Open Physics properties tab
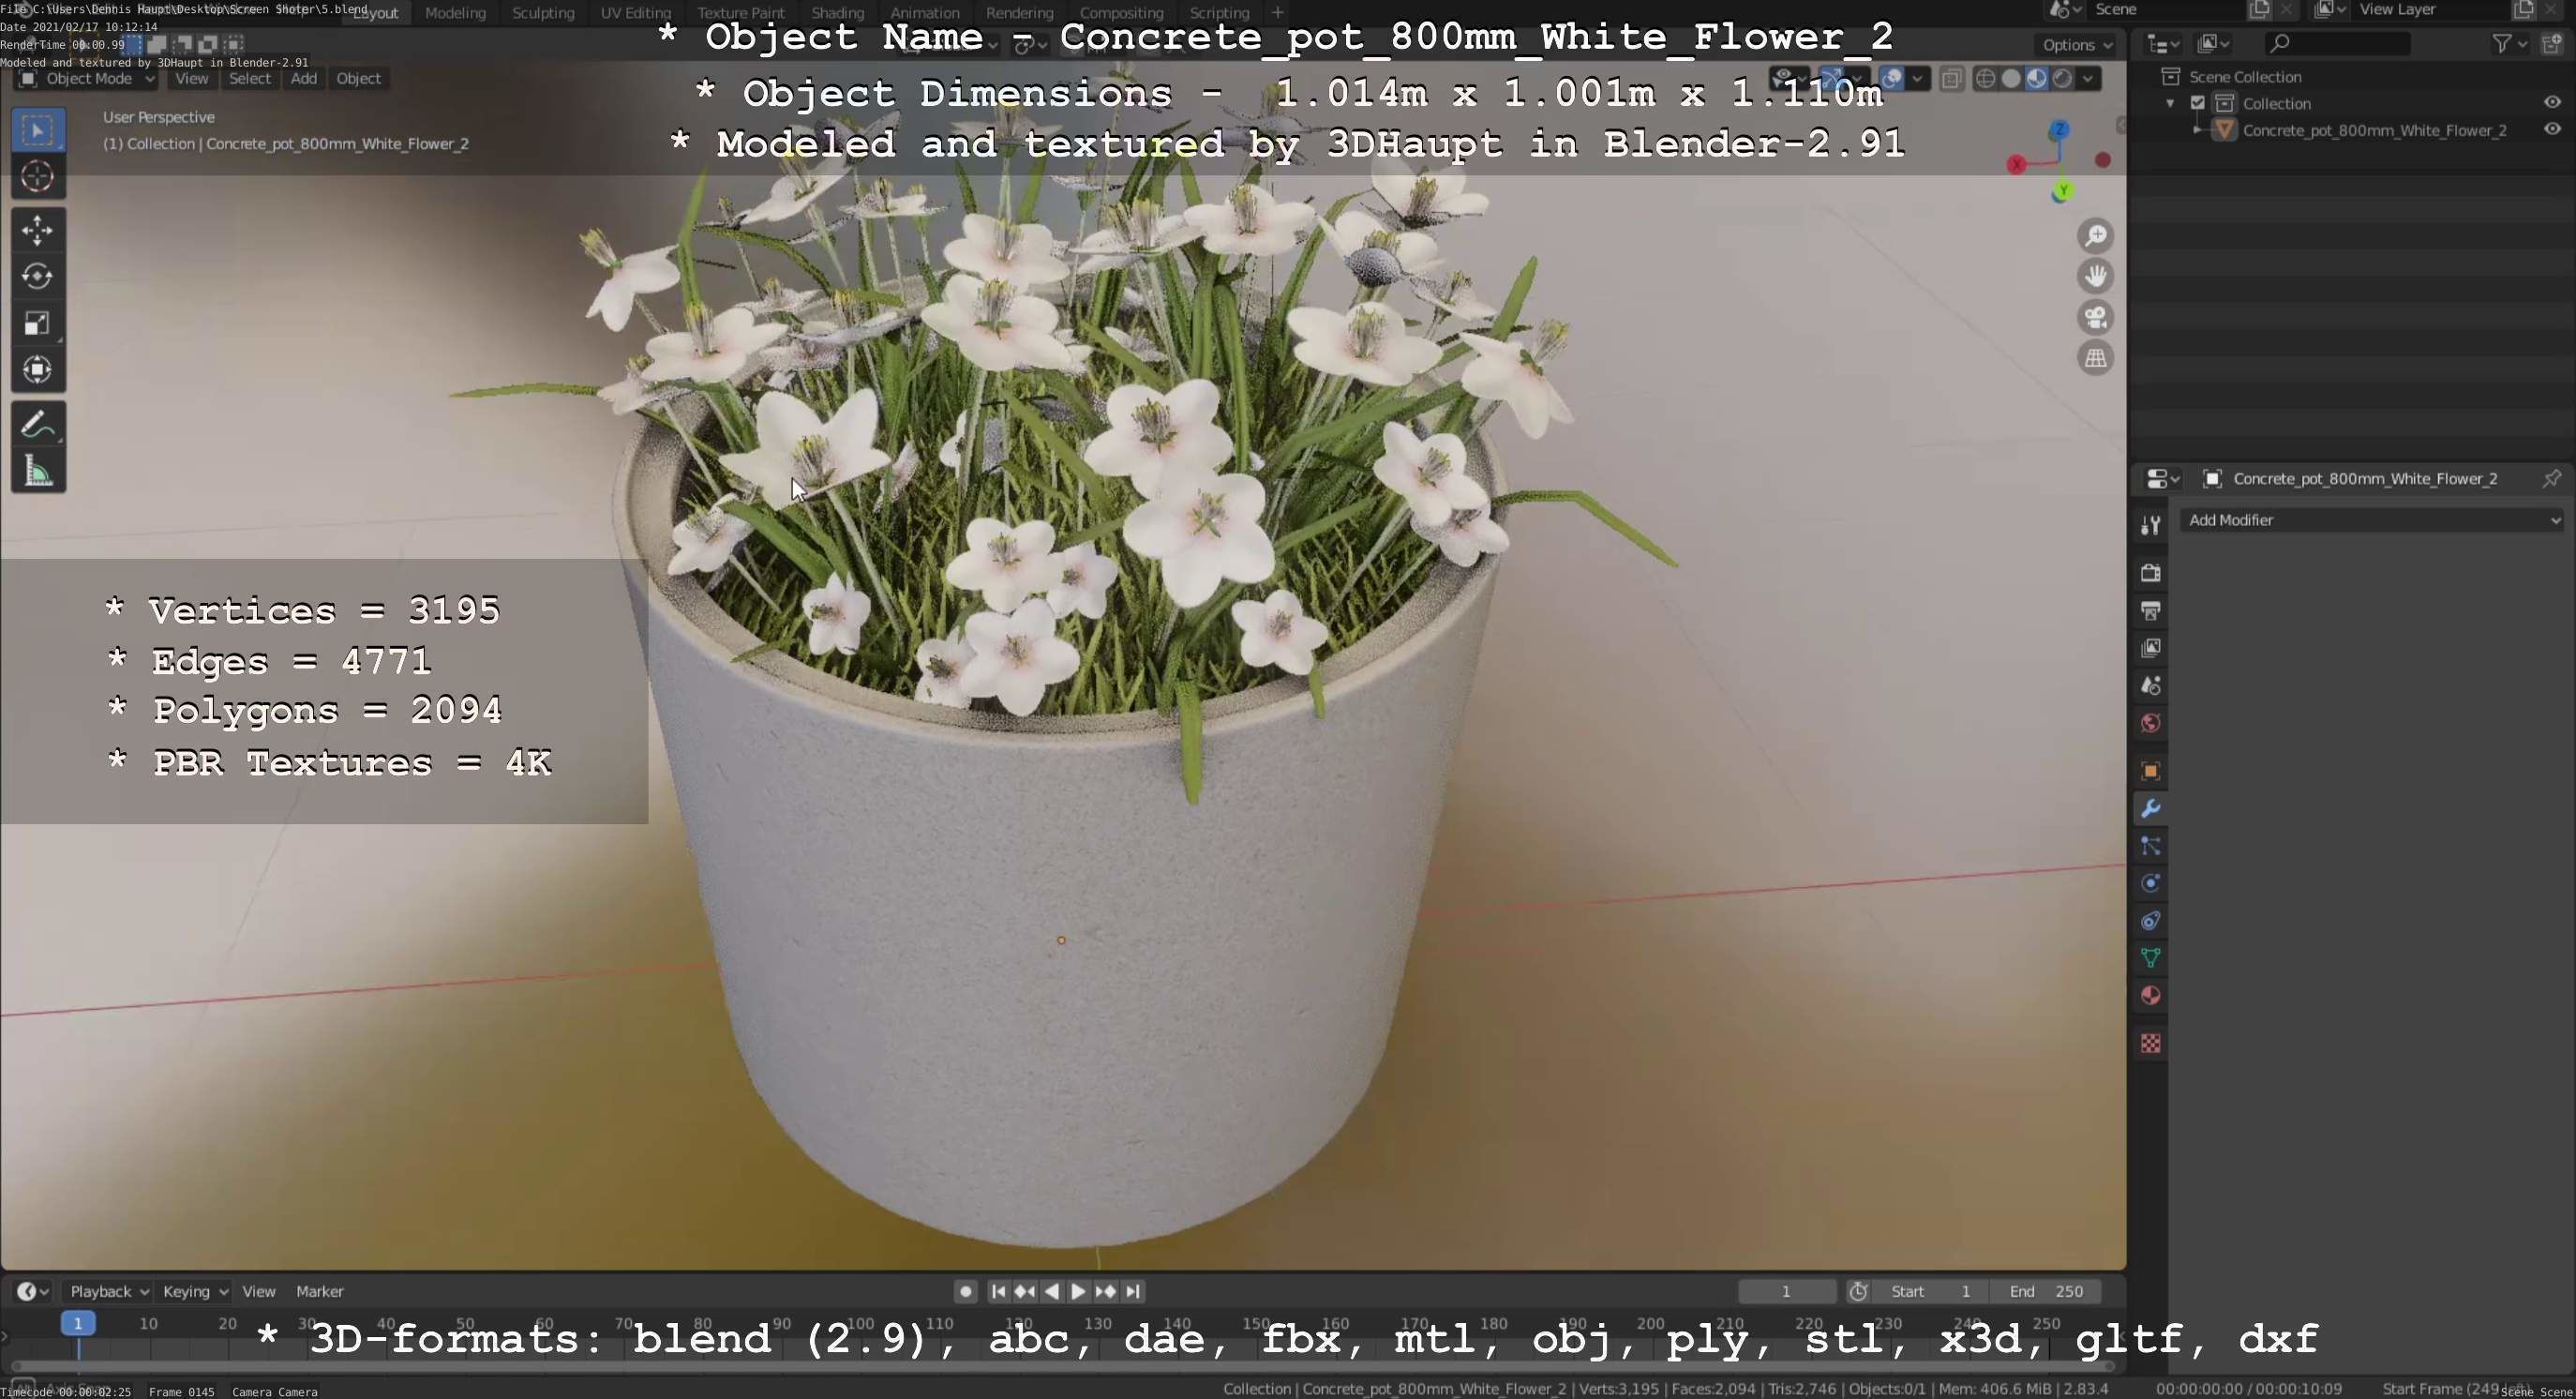This screenshot has width=2576, height=1399. coord(2150,883)
